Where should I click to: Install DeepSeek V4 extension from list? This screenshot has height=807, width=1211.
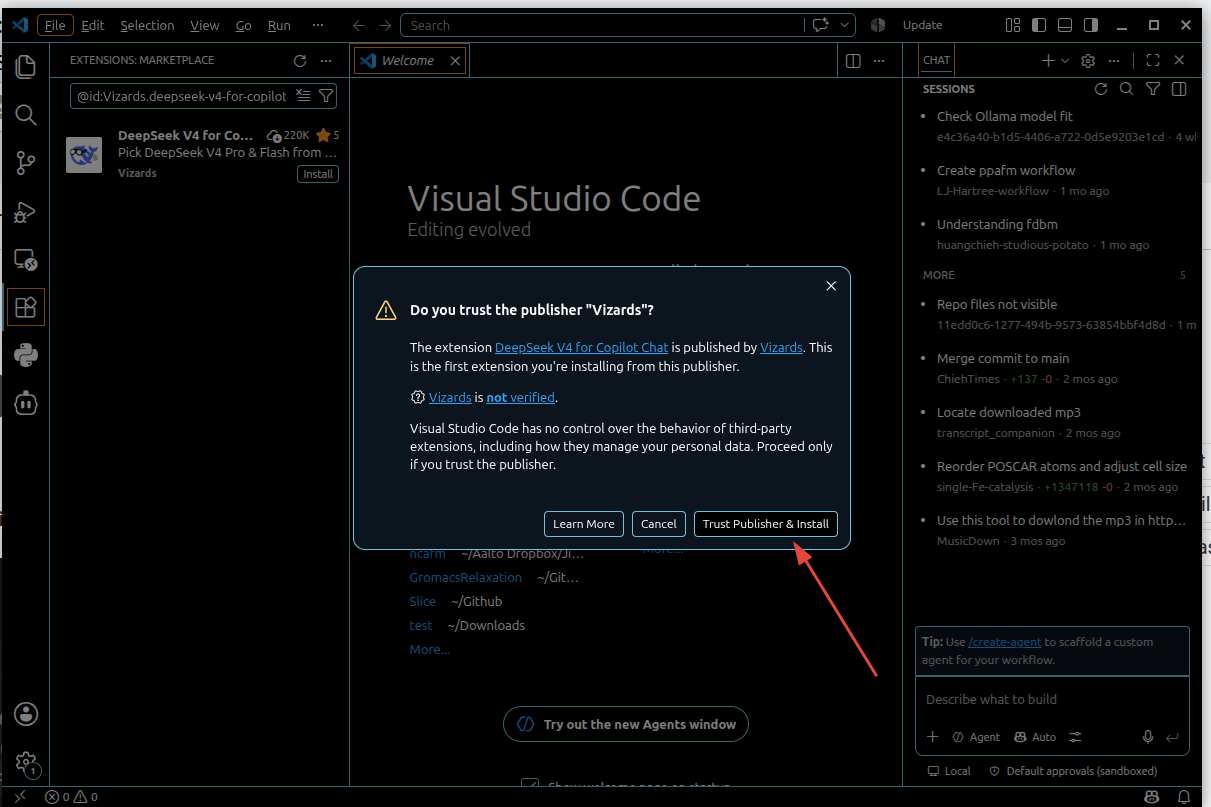tap(318, 174)
